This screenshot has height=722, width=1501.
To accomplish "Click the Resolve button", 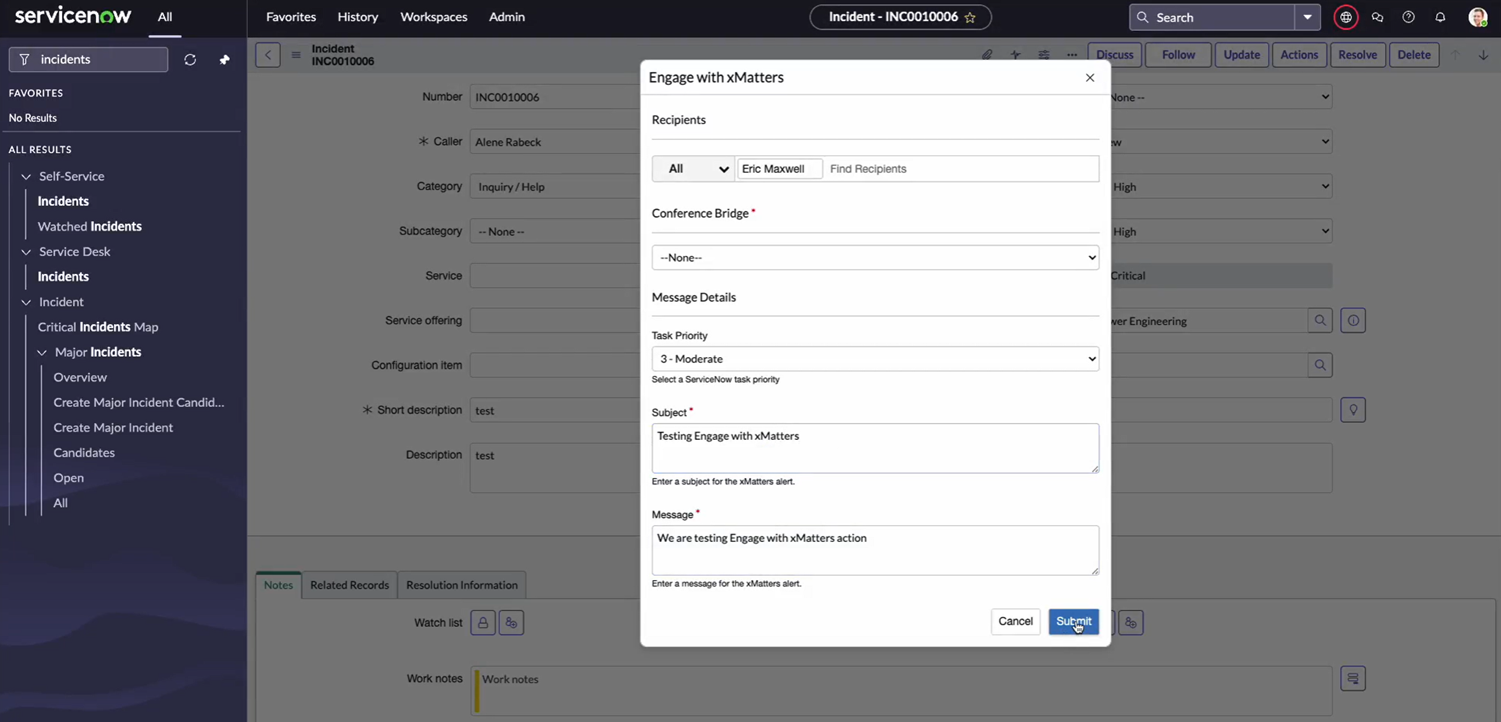I will coord(1357,55).
